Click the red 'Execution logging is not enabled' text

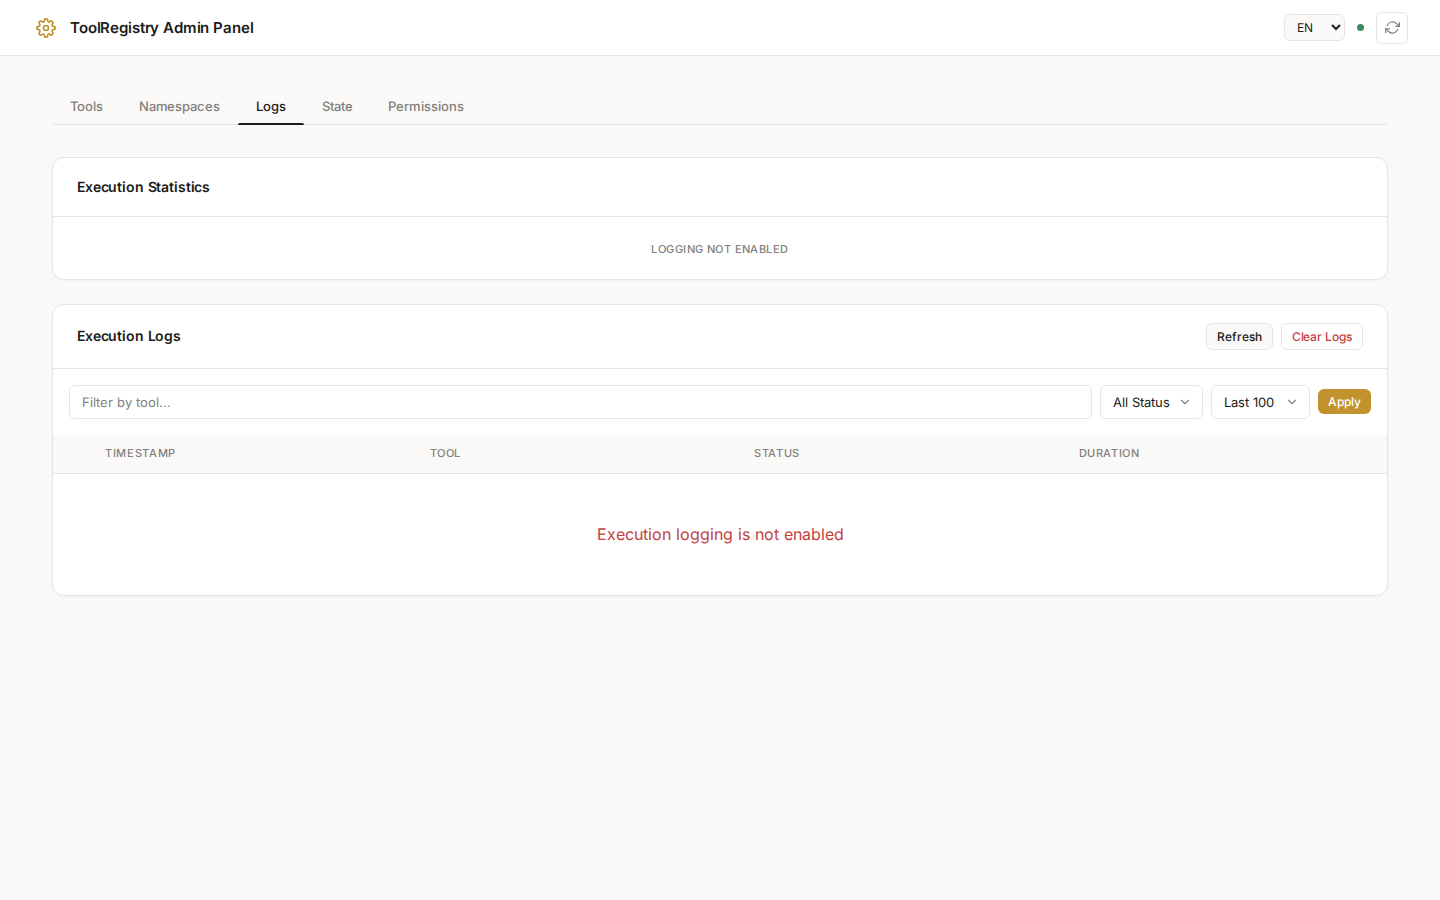[720, 534]
